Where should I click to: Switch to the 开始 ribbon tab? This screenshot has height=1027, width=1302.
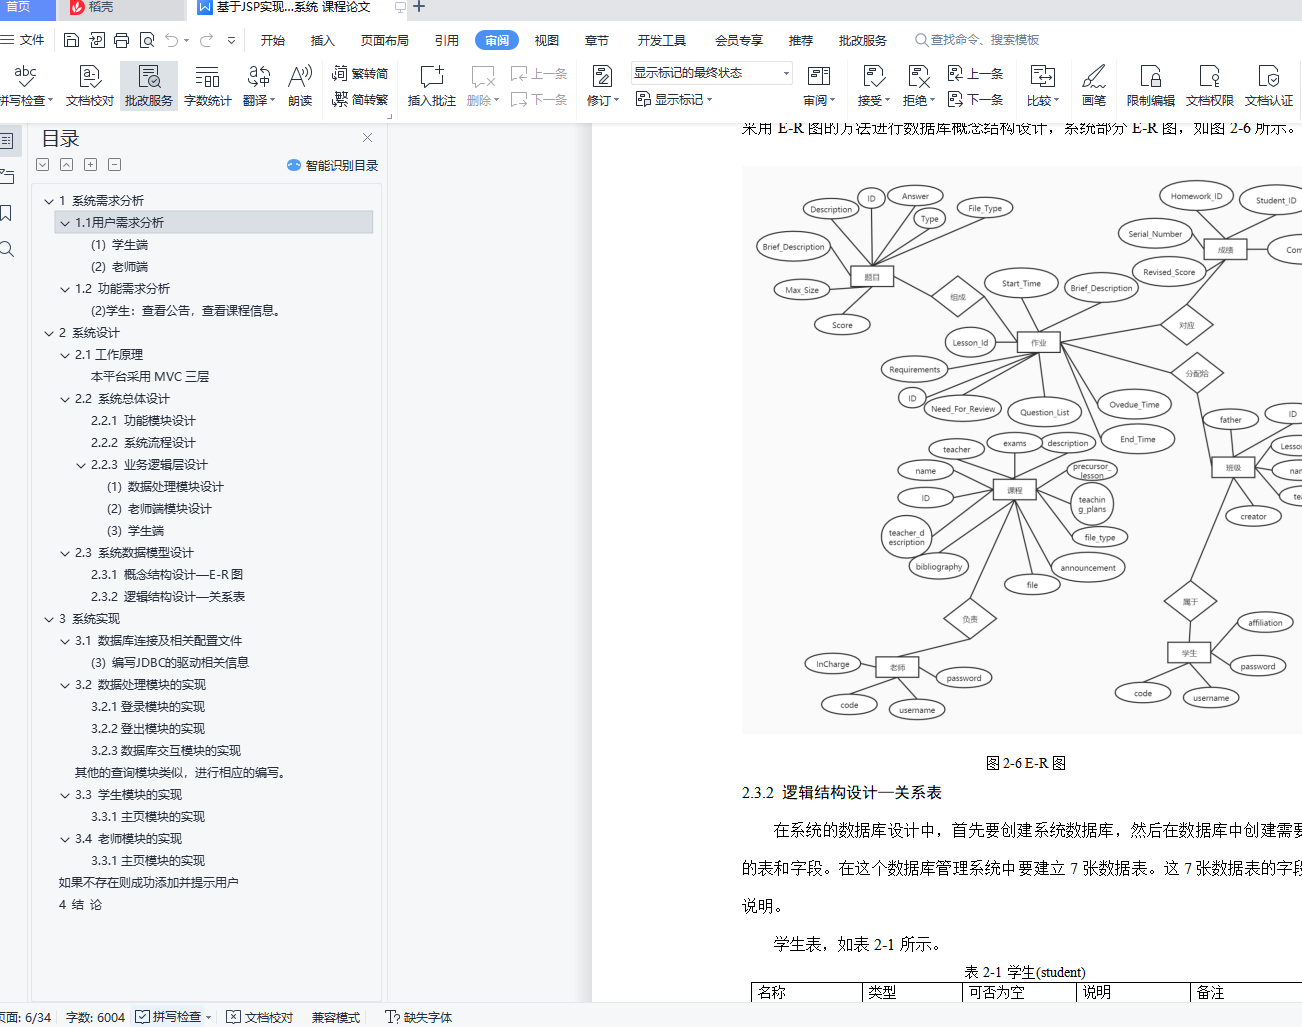pyautogui.click(x=273, y=40)
